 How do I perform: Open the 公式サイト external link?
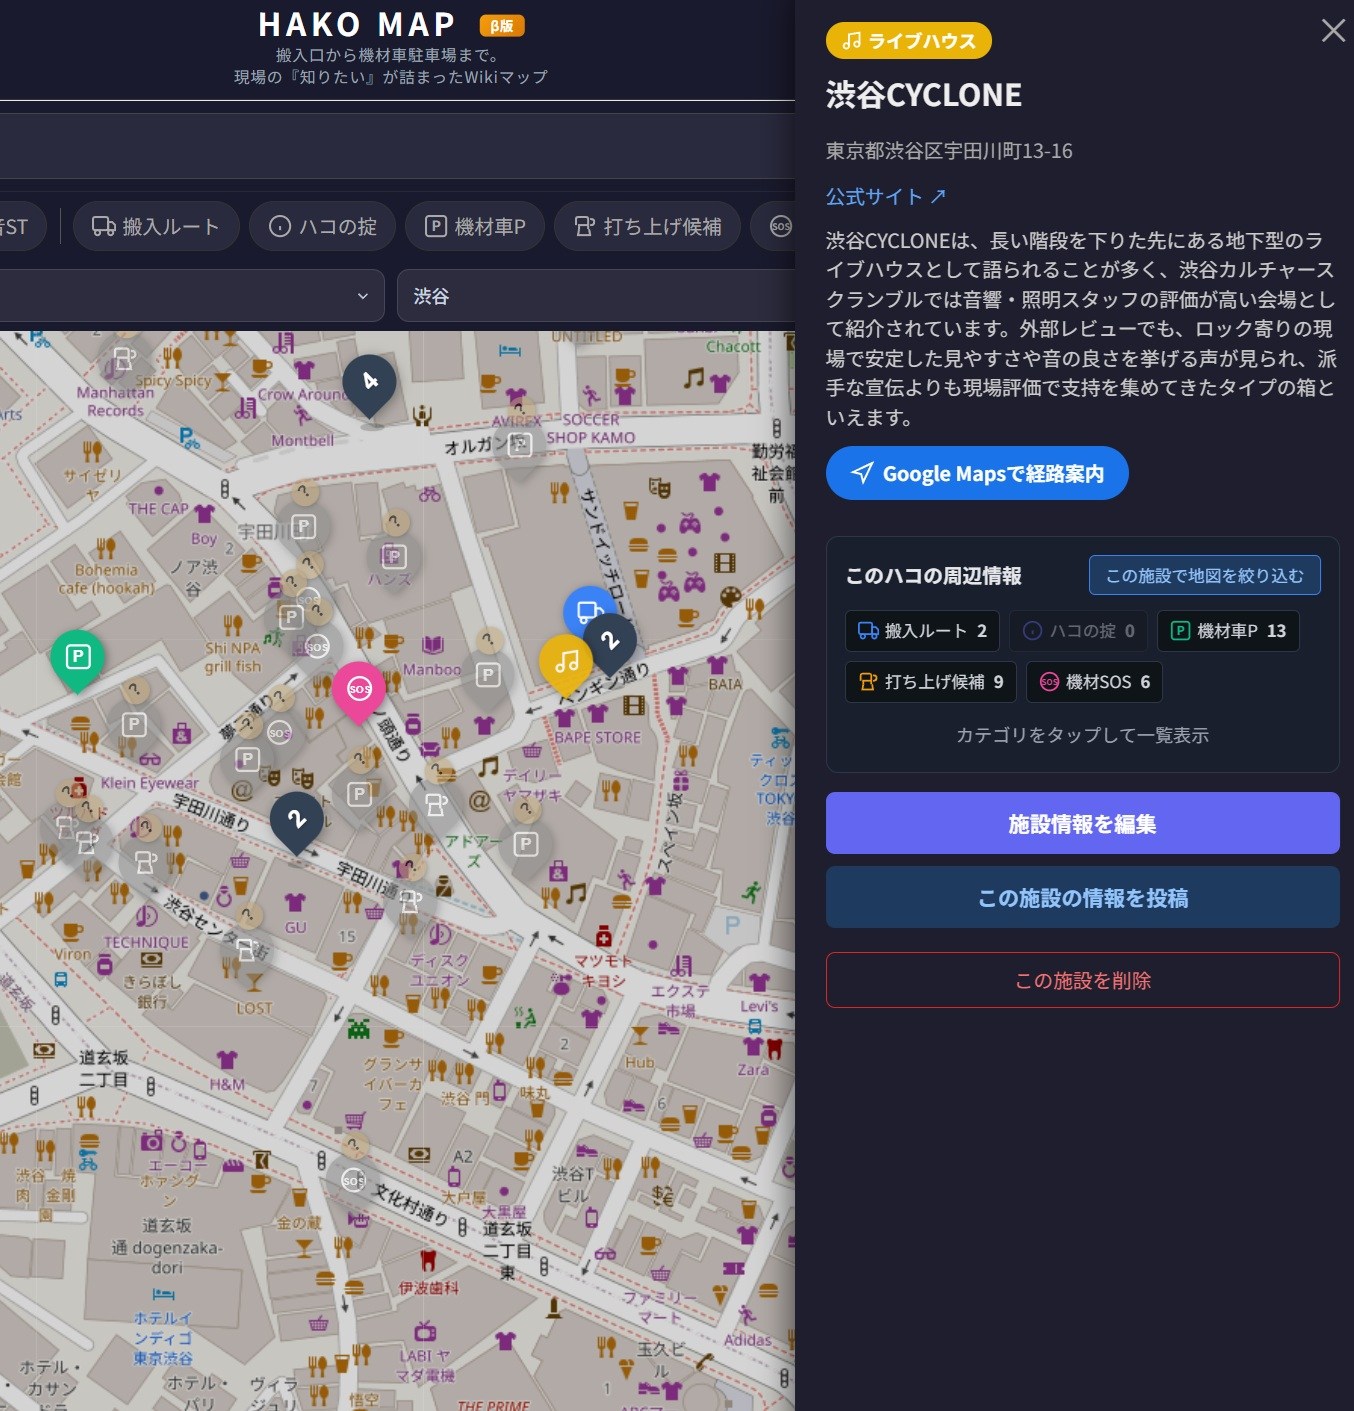pyautogui.click(x=886, y=197)
